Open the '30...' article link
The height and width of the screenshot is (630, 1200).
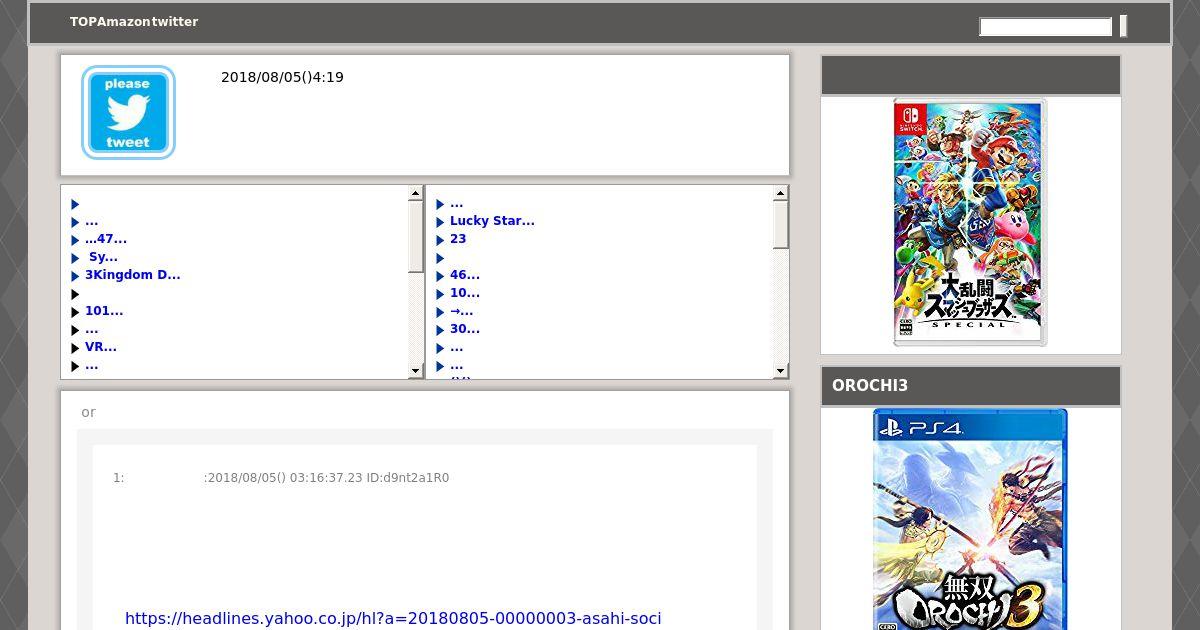coord(465,329)
